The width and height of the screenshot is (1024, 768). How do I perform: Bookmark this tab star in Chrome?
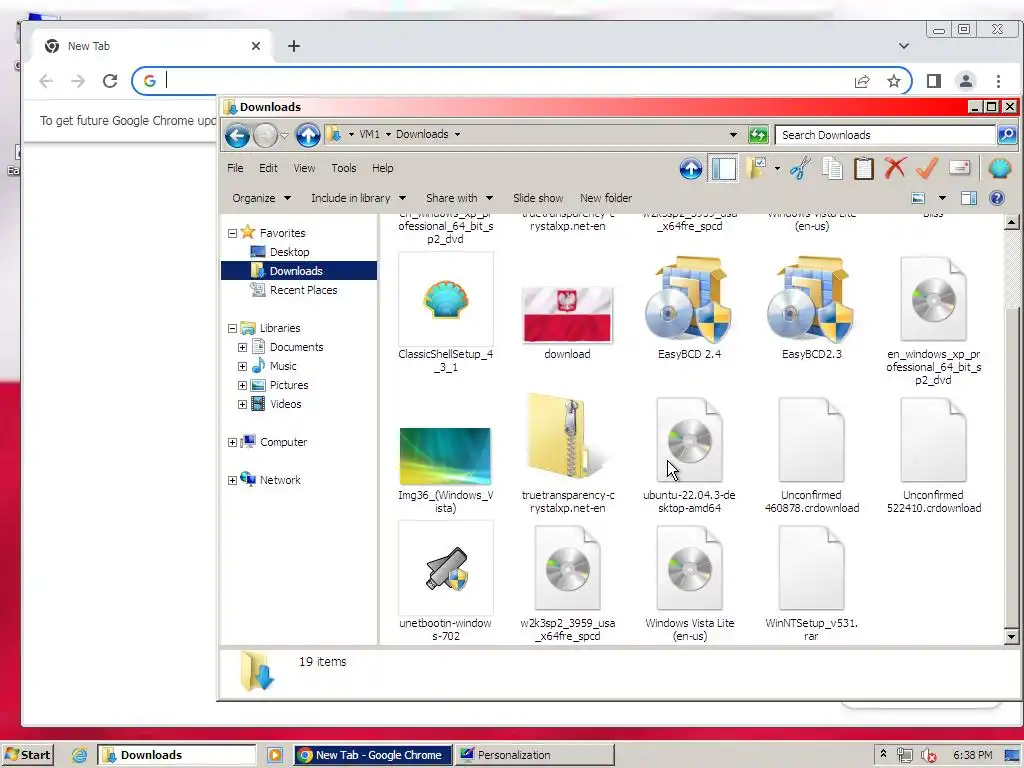click(x=893, y=81)
